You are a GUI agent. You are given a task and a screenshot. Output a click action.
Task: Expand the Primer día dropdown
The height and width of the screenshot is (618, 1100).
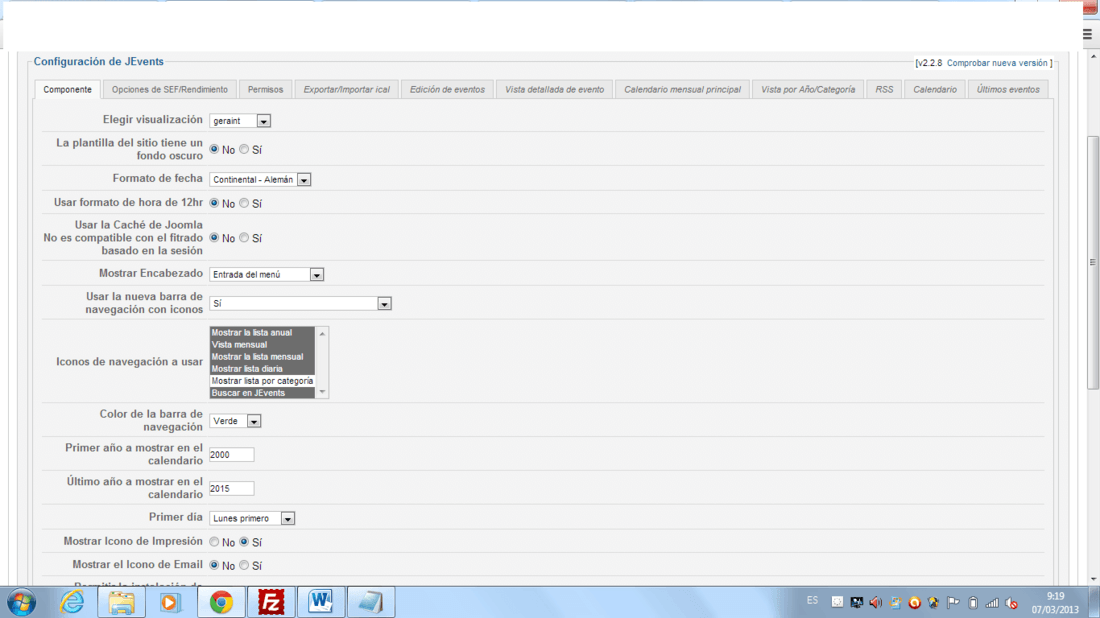click(x=252, y=518)
